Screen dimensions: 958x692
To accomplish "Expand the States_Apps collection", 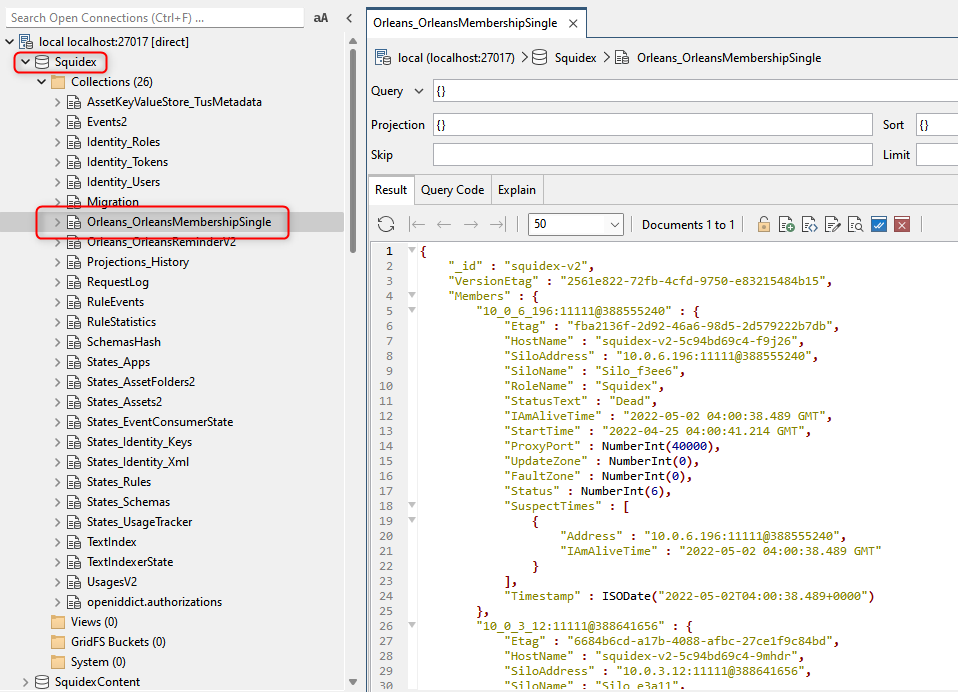I will point(57,362).
